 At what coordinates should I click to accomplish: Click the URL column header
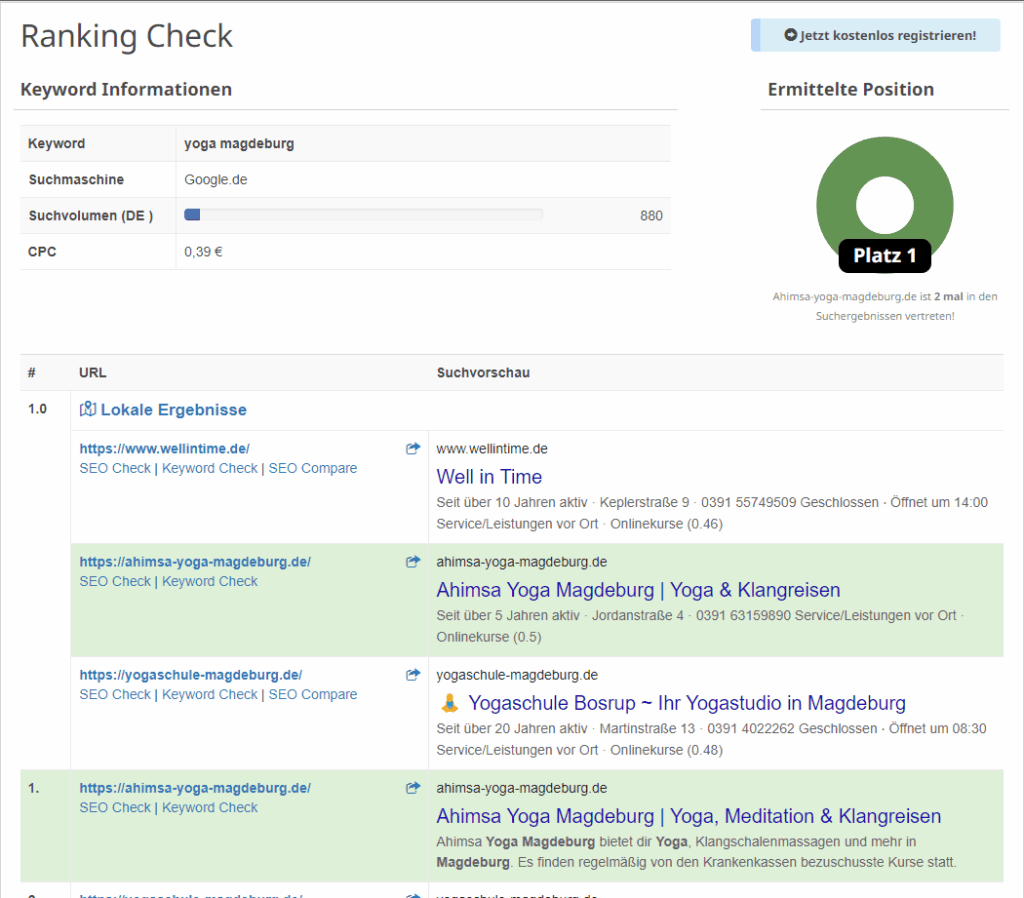tap(93, 373)
